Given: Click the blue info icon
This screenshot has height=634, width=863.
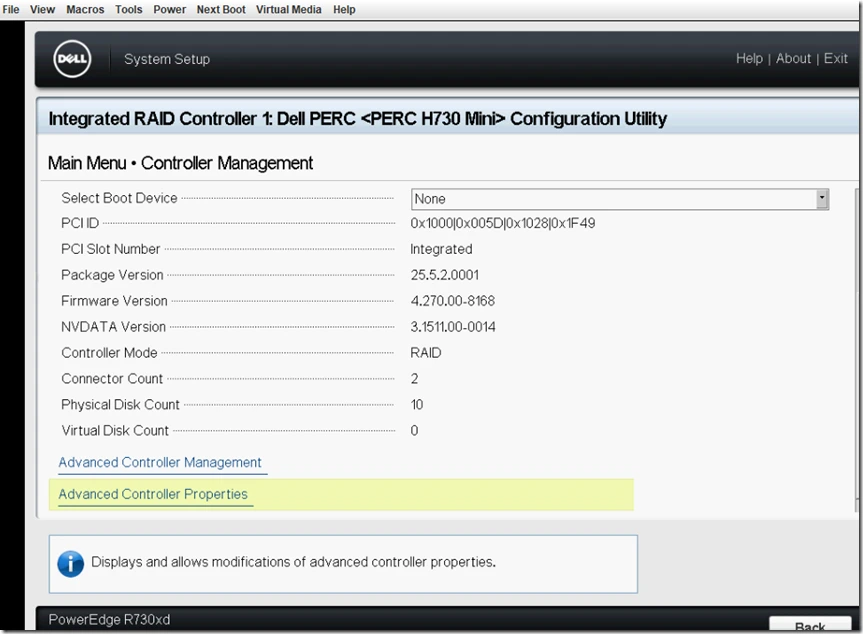Looking at the screenshot, I should (70, 564).
